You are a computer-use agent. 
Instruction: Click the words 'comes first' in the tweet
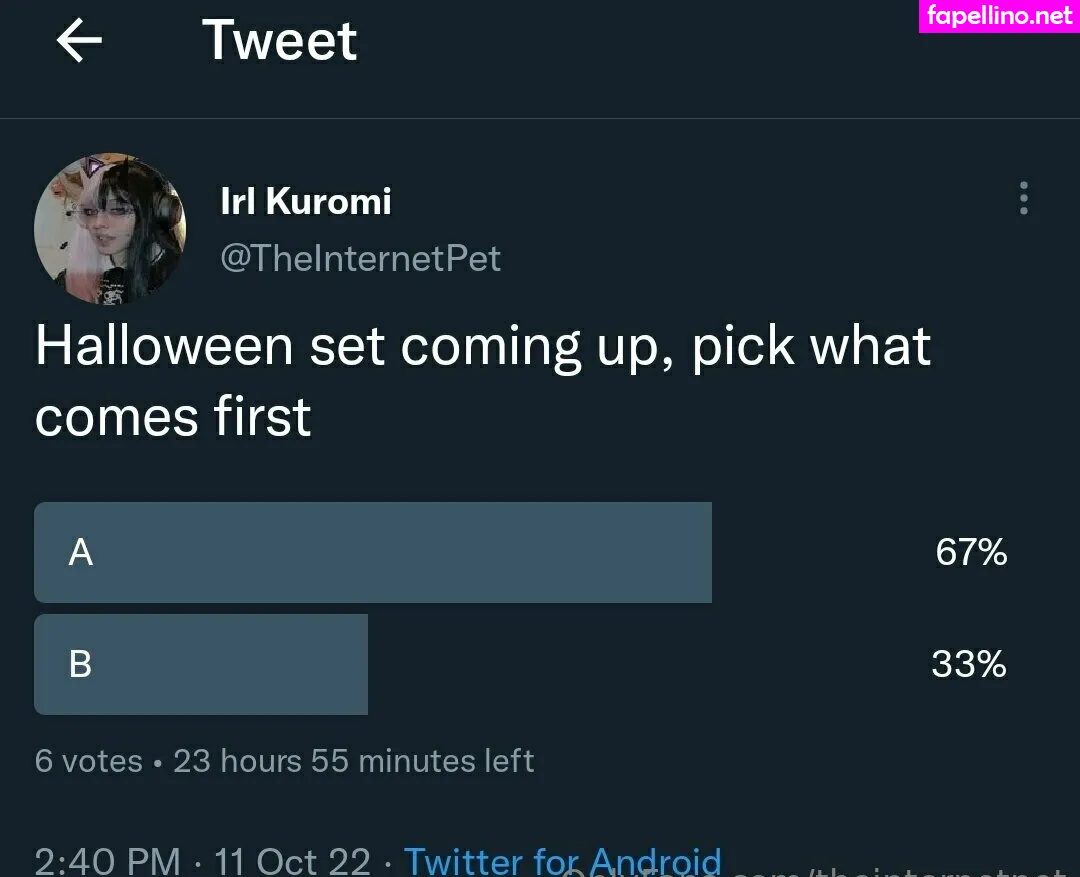pos(173,416)
